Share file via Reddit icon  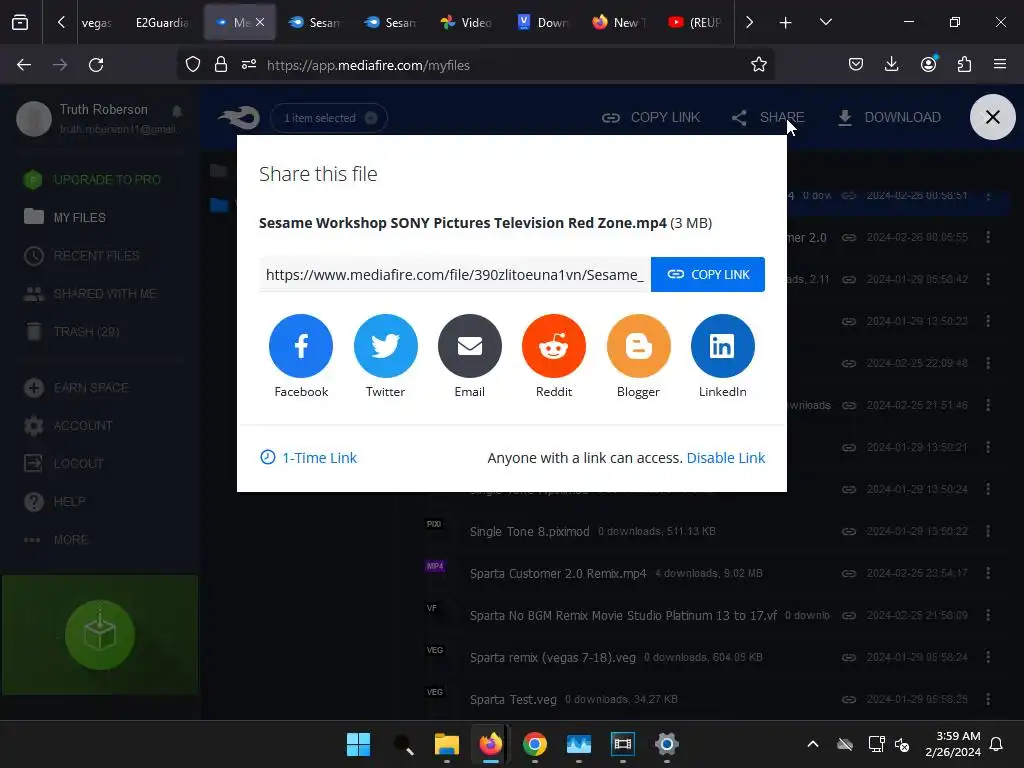click(554, 346)
